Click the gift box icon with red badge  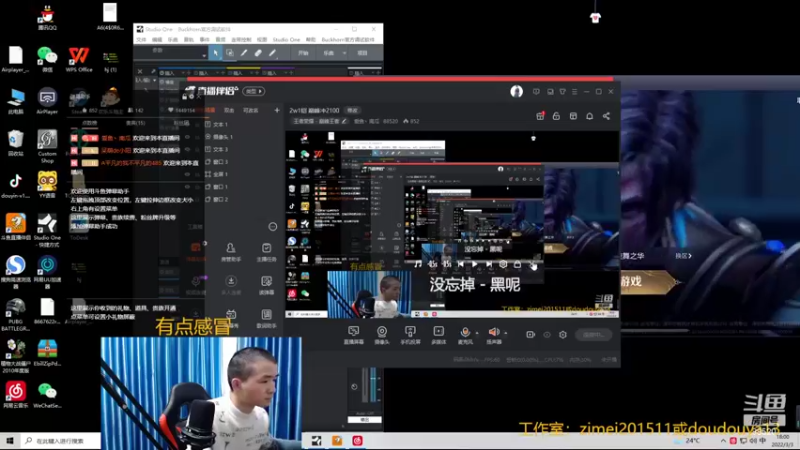(540, 116)
